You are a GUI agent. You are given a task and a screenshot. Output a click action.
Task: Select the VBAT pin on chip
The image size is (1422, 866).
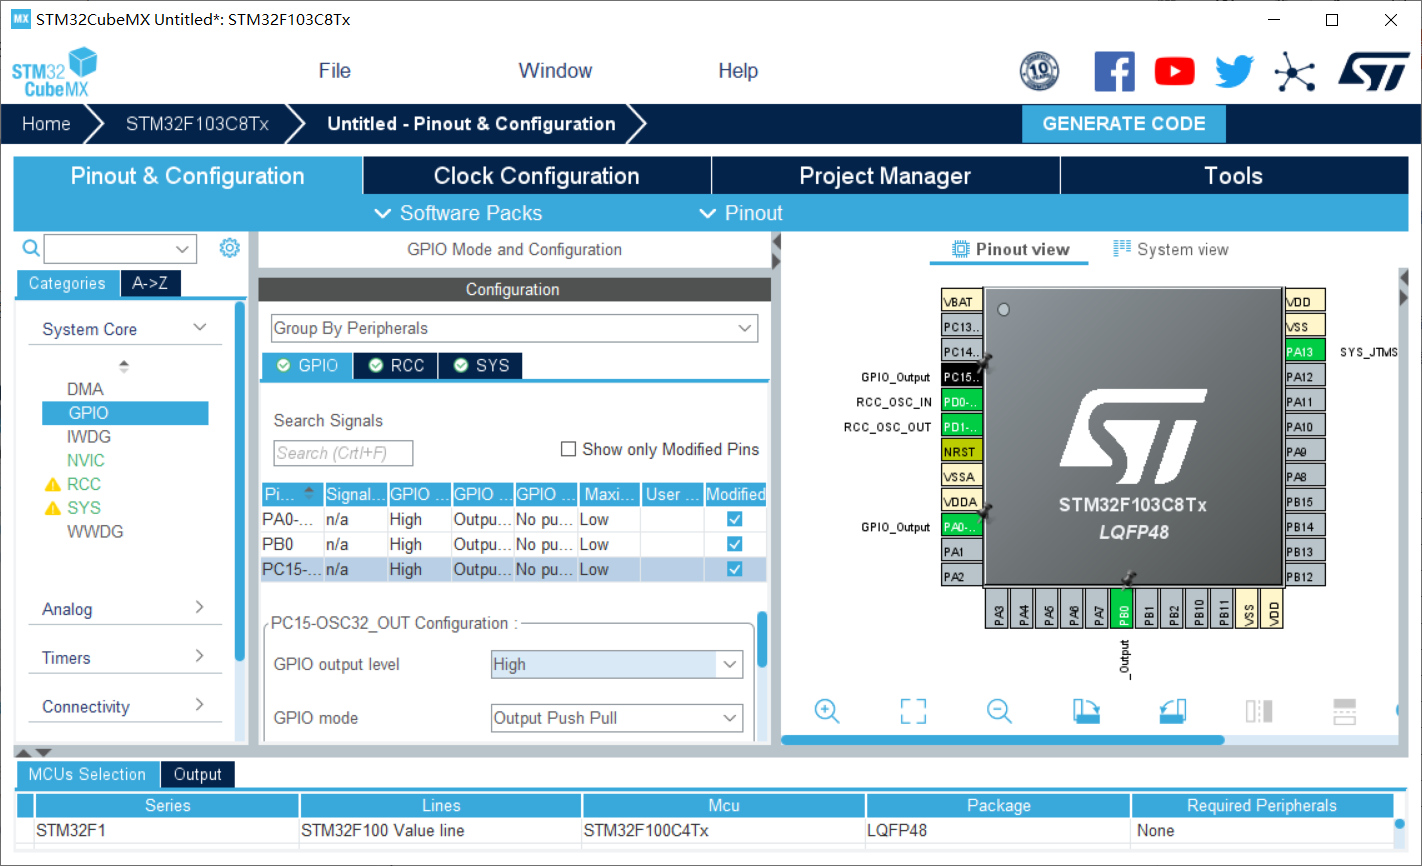[961, 301]
